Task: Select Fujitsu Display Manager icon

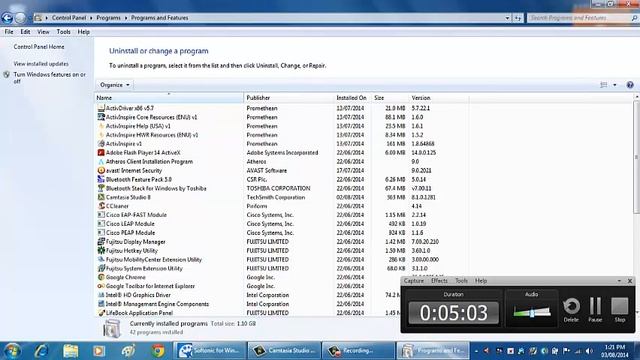Action: coord(101,242)
